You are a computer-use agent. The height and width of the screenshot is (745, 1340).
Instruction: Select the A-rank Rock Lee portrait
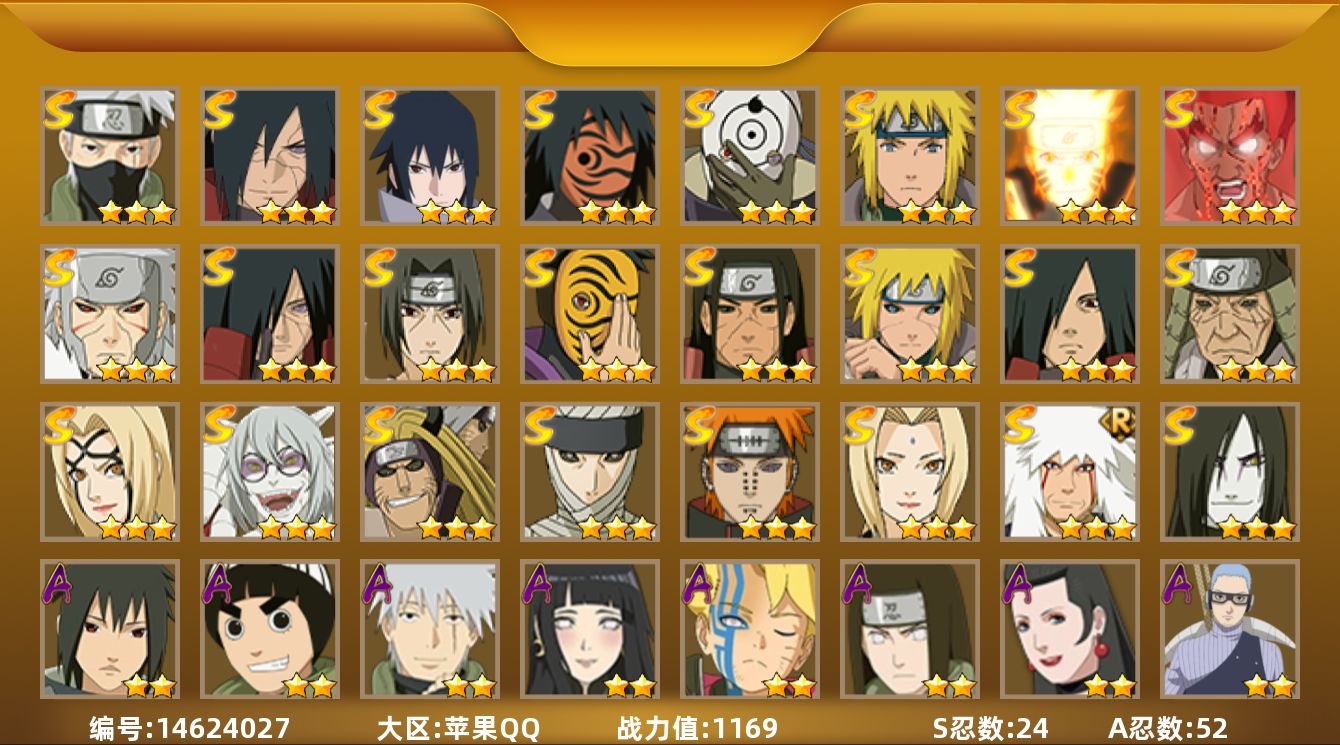(270, 629)
